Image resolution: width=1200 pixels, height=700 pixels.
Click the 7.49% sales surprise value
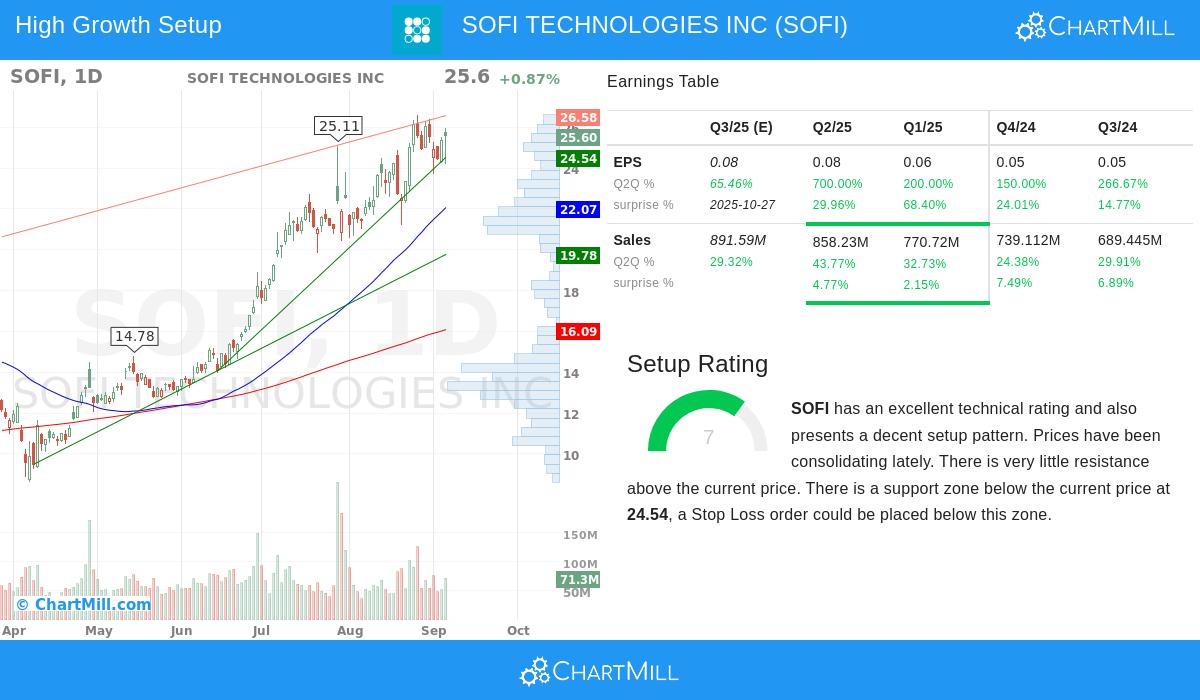click(1015, 283)
